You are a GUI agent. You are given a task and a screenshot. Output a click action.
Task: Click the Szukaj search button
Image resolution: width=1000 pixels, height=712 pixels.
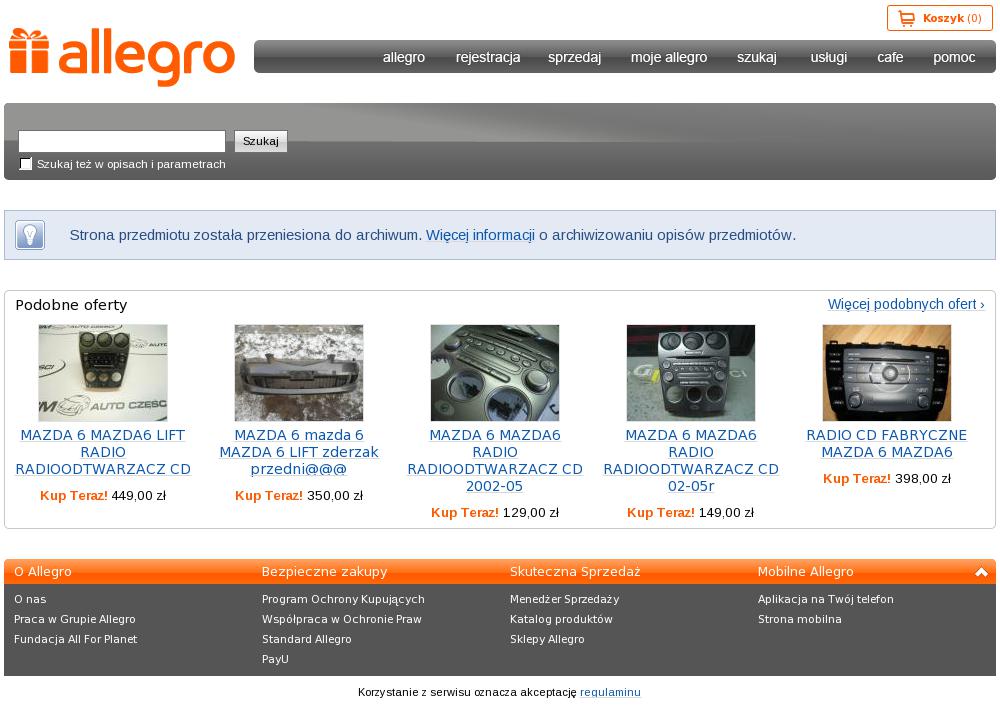point(261,141)
